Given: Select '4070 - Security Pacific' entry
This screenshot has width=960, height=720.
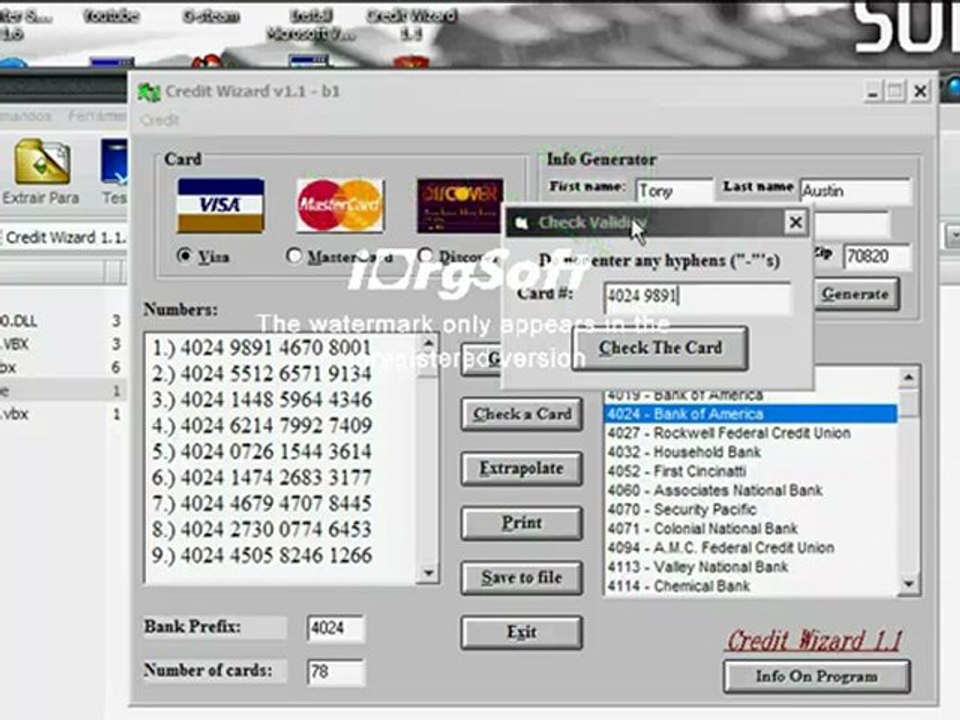Looking at the screenshot, I should point(751,509).
